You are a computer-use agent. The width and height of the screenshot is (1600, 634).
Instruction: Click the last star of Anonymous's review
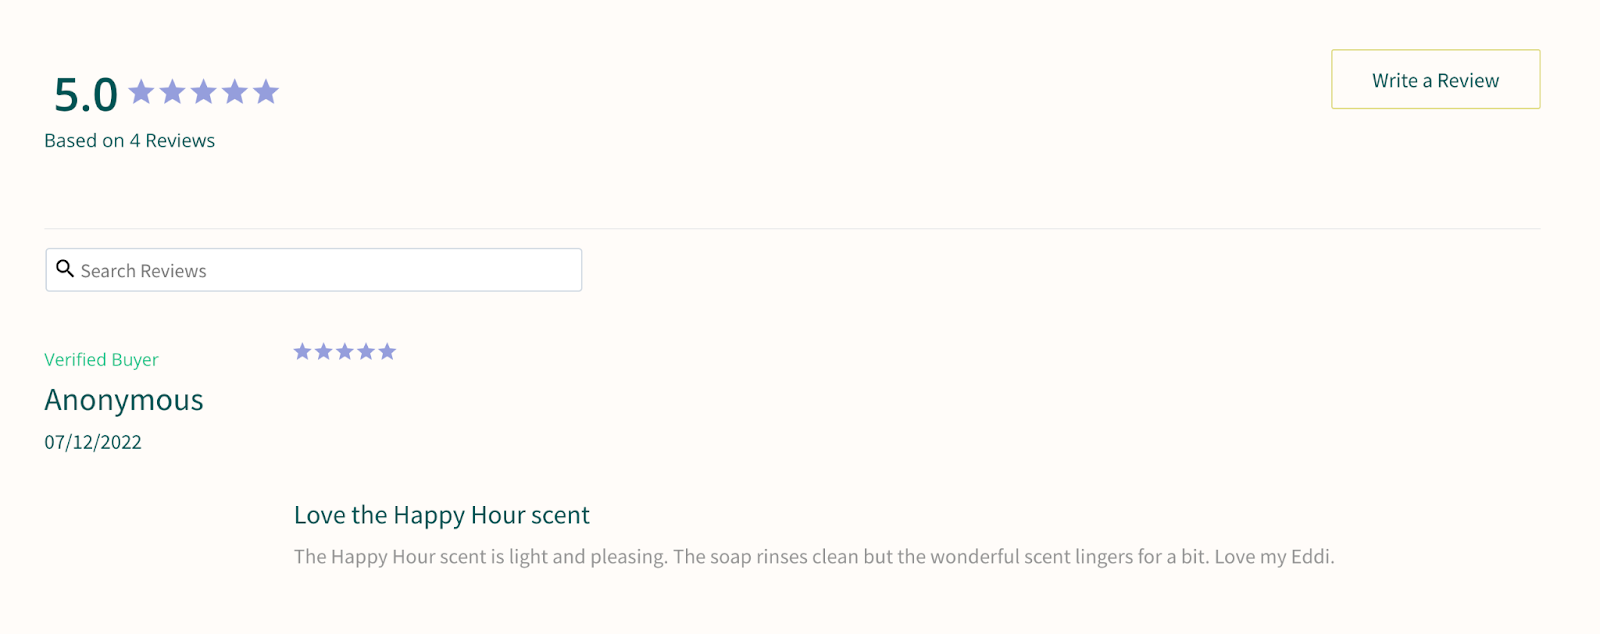pyautogui.click(x=387, y=351)
